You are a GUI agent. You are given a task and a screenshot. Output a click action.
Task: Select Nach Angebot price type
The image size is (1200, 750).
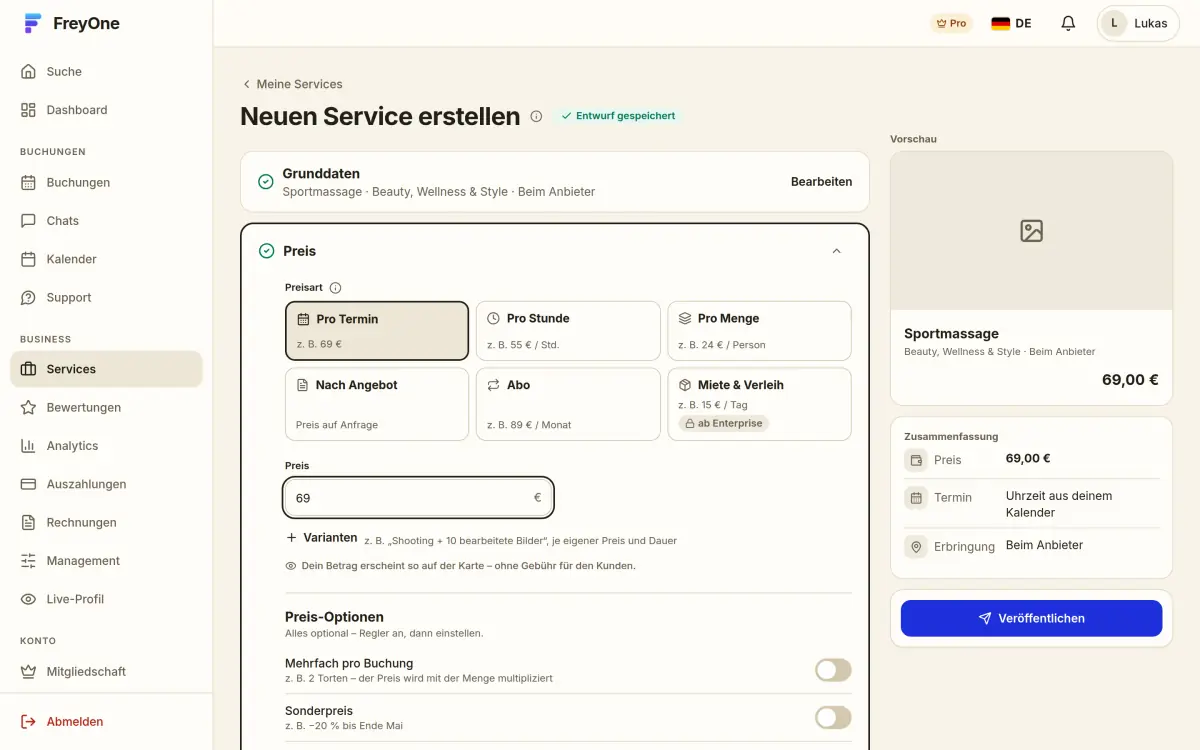click(376, 404)
